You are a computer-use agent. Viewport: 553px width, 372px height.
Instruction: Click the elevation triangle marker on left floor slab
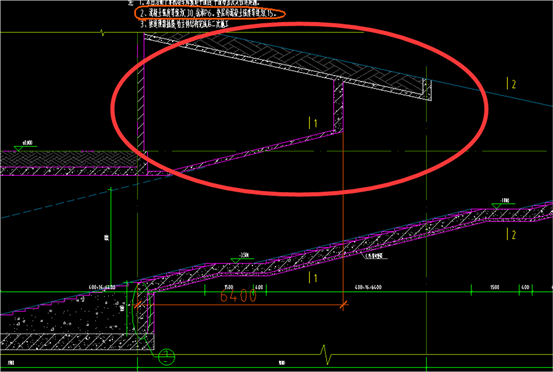click(x=18, y=148)
